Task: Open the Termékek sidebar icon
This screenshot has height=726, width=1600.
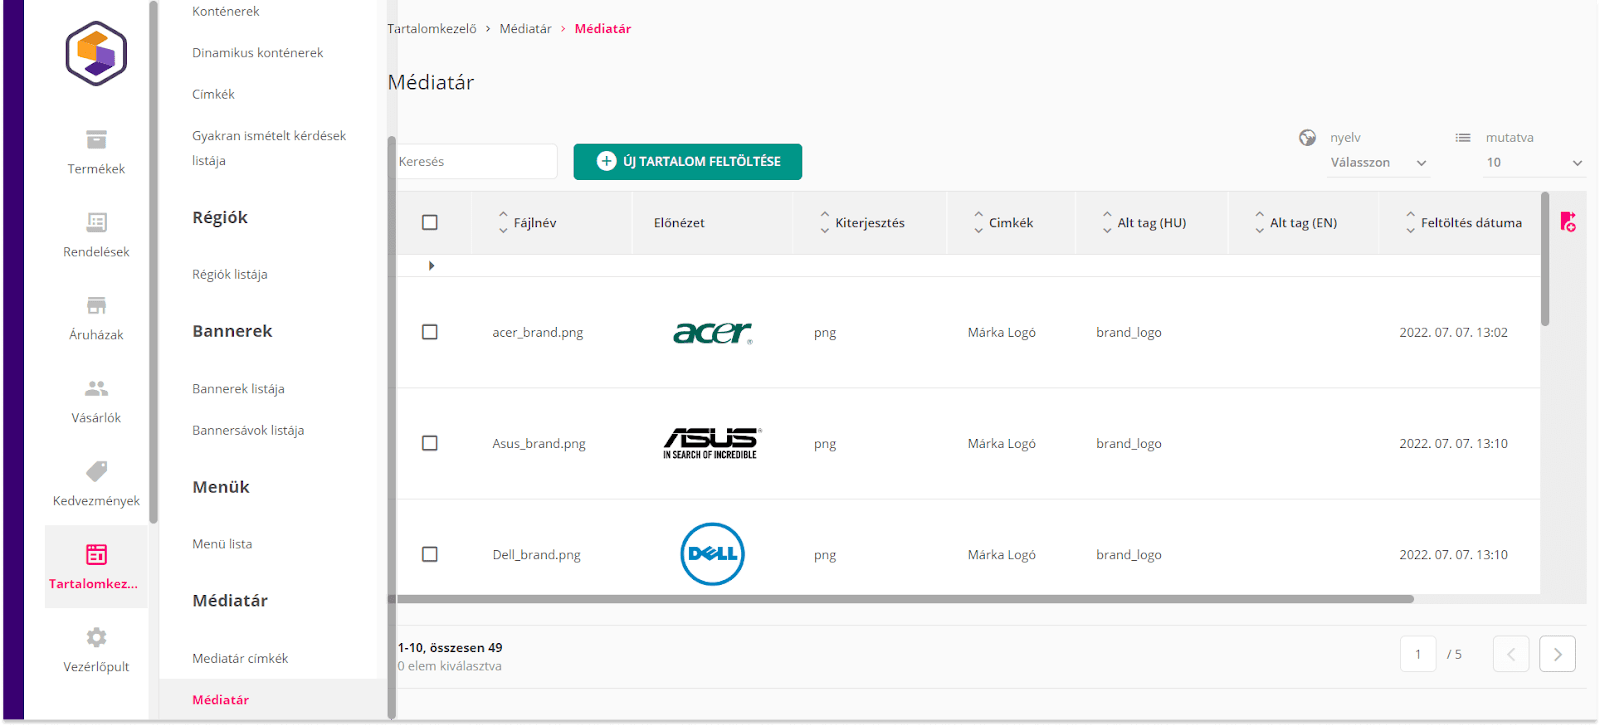Action: pos(96,139)
